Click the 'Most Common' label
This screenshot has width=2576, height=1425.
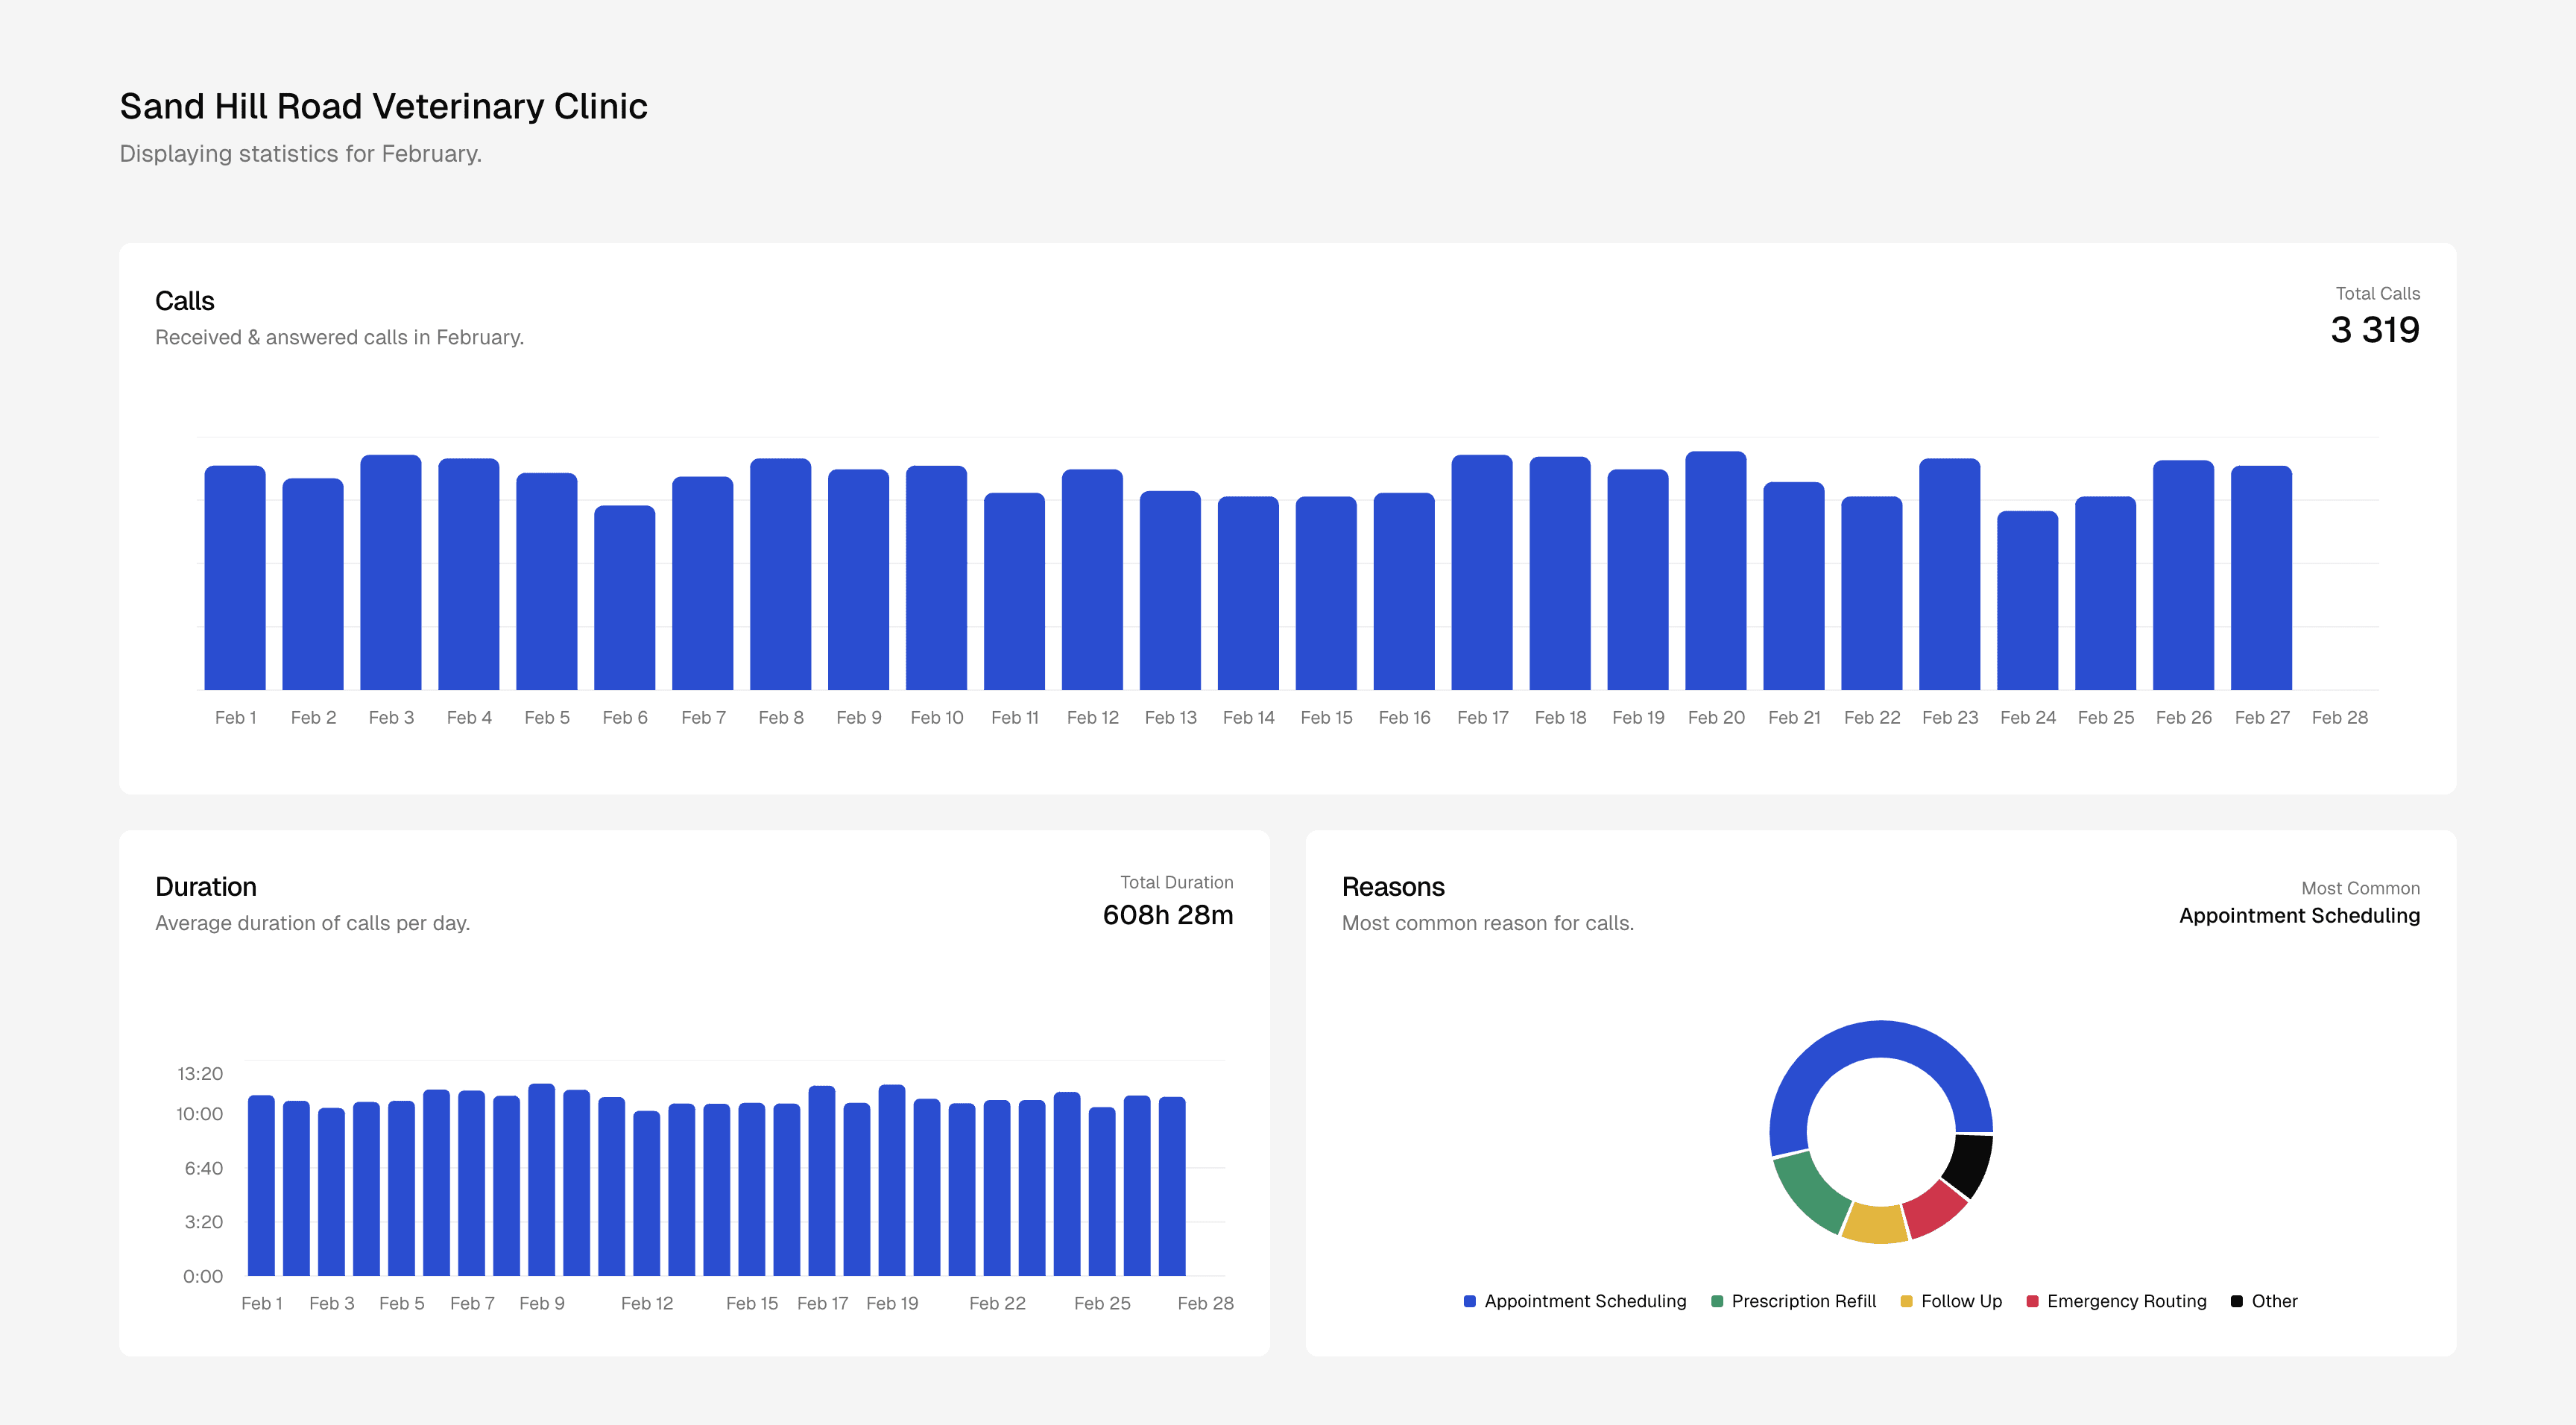[x=2360, y=889]
